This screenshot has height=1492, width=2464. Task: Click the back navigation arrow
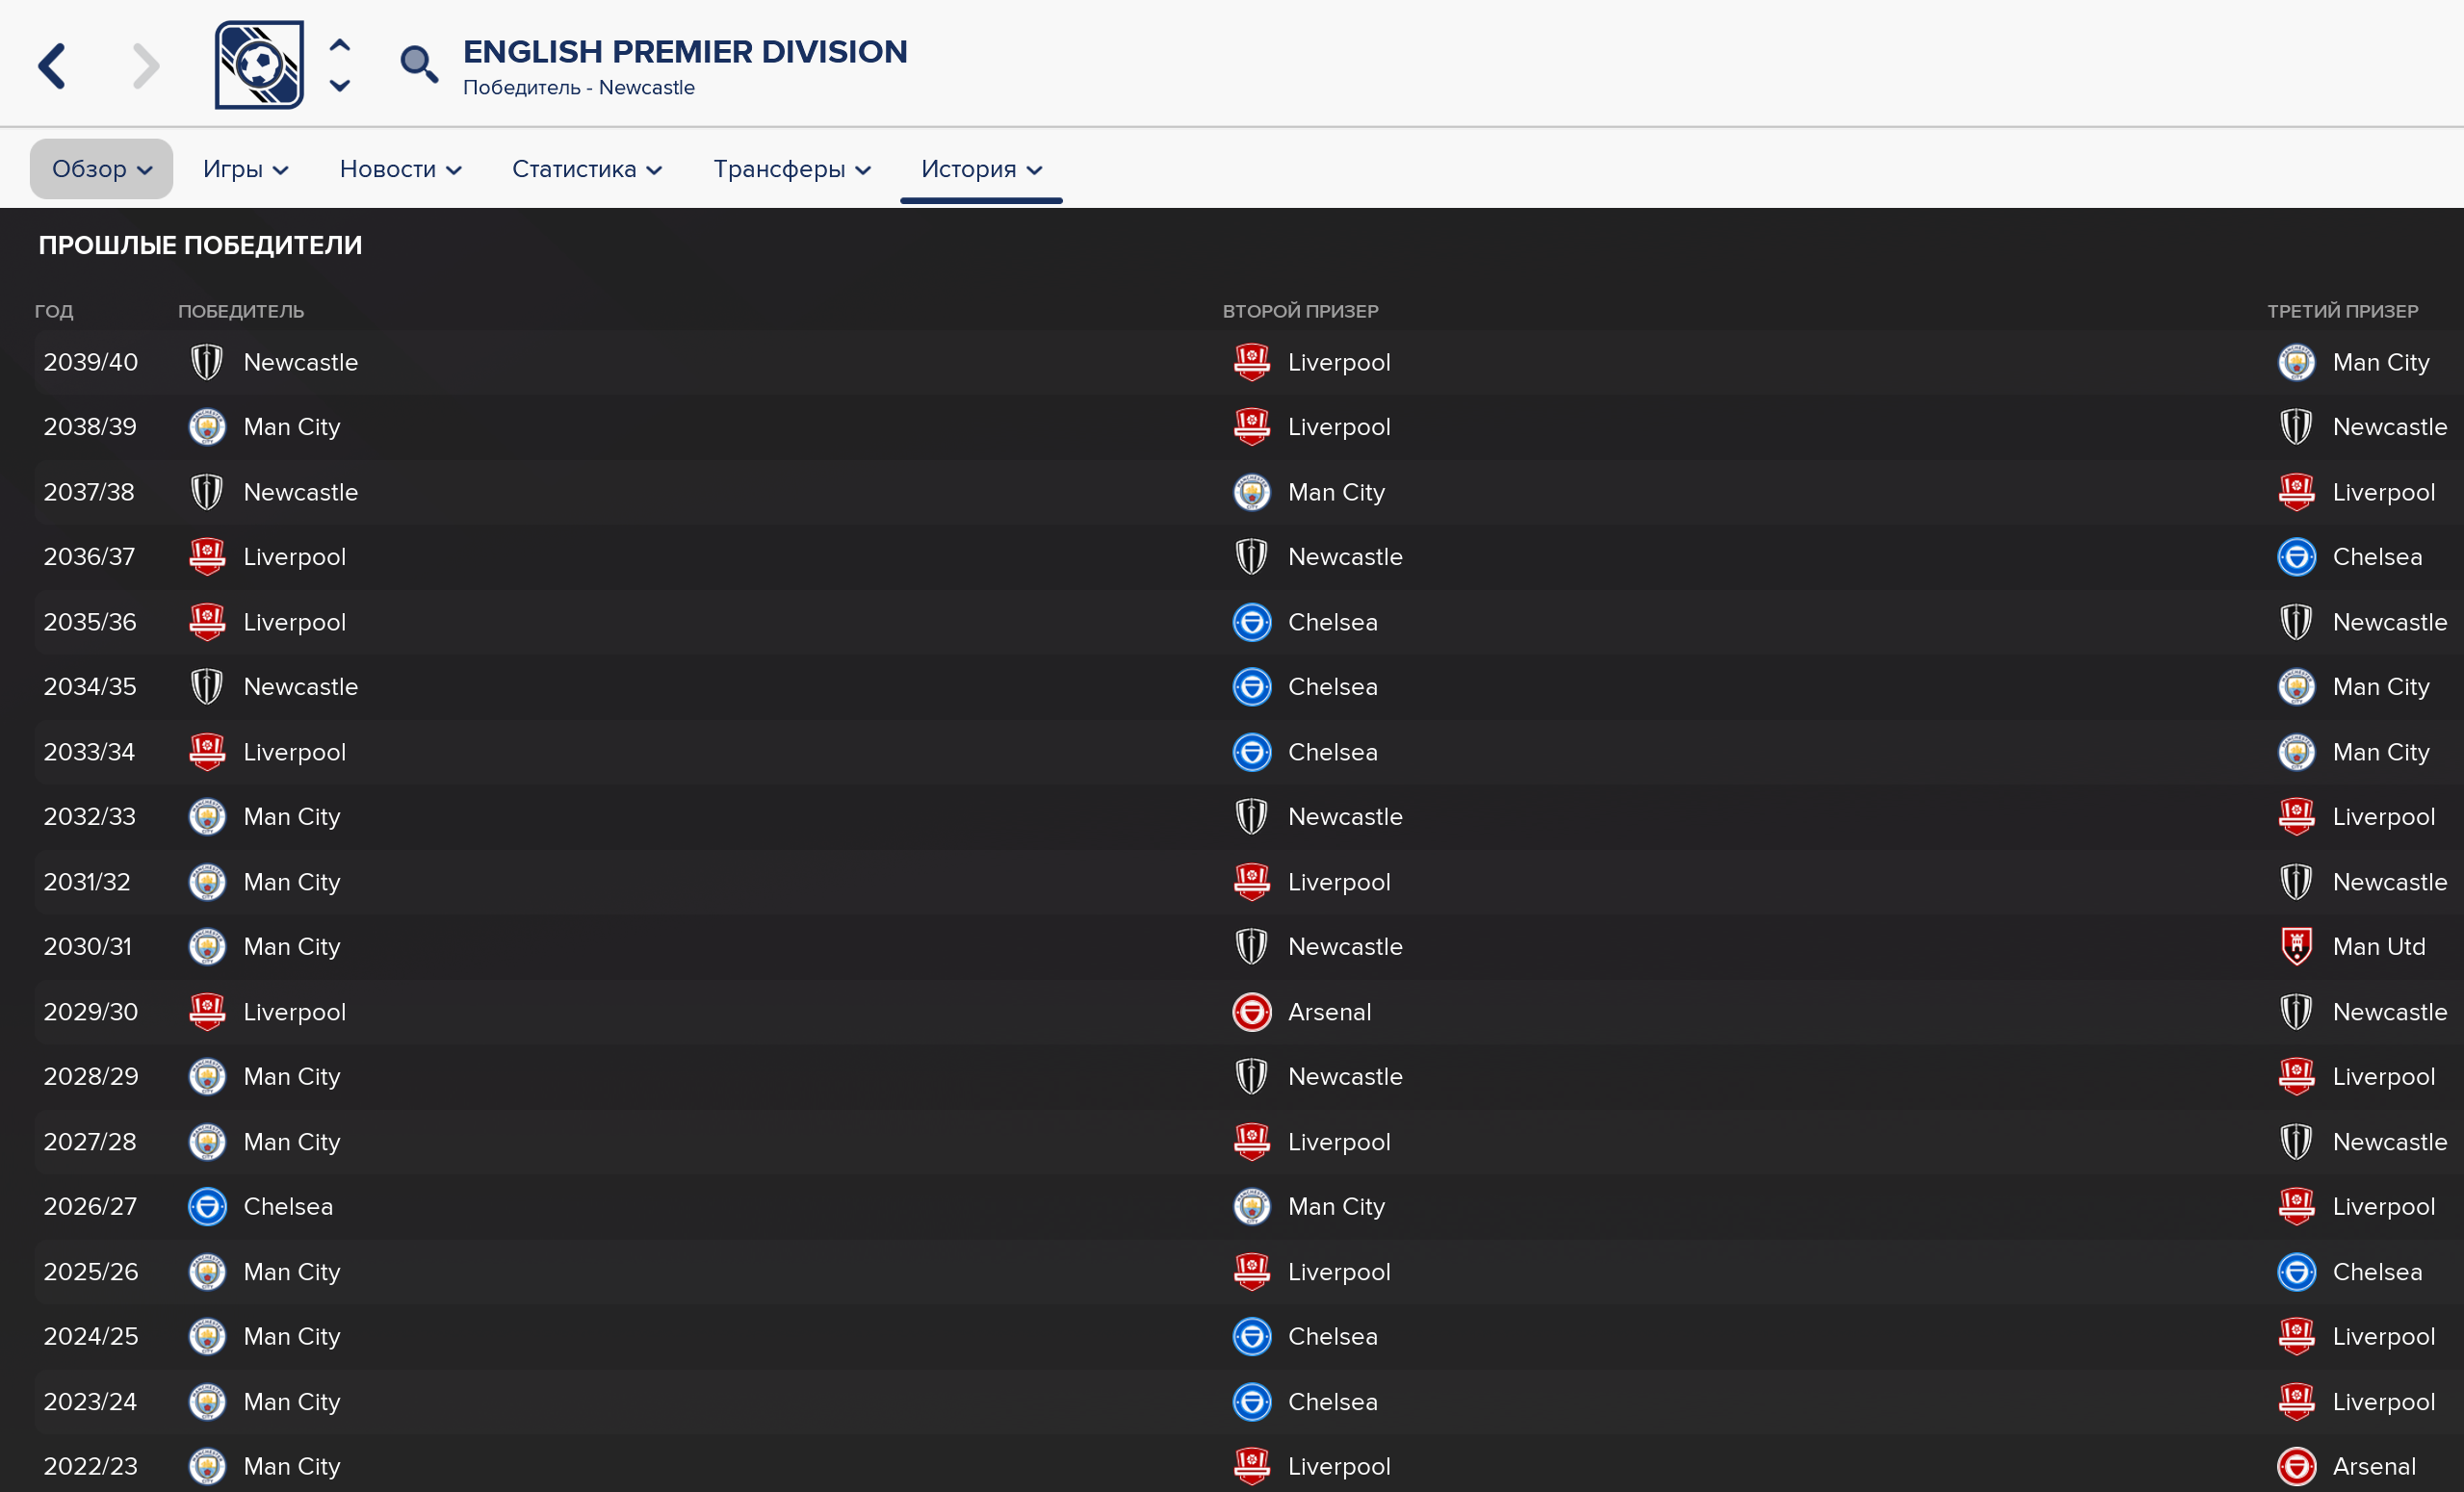click(52, 66)
